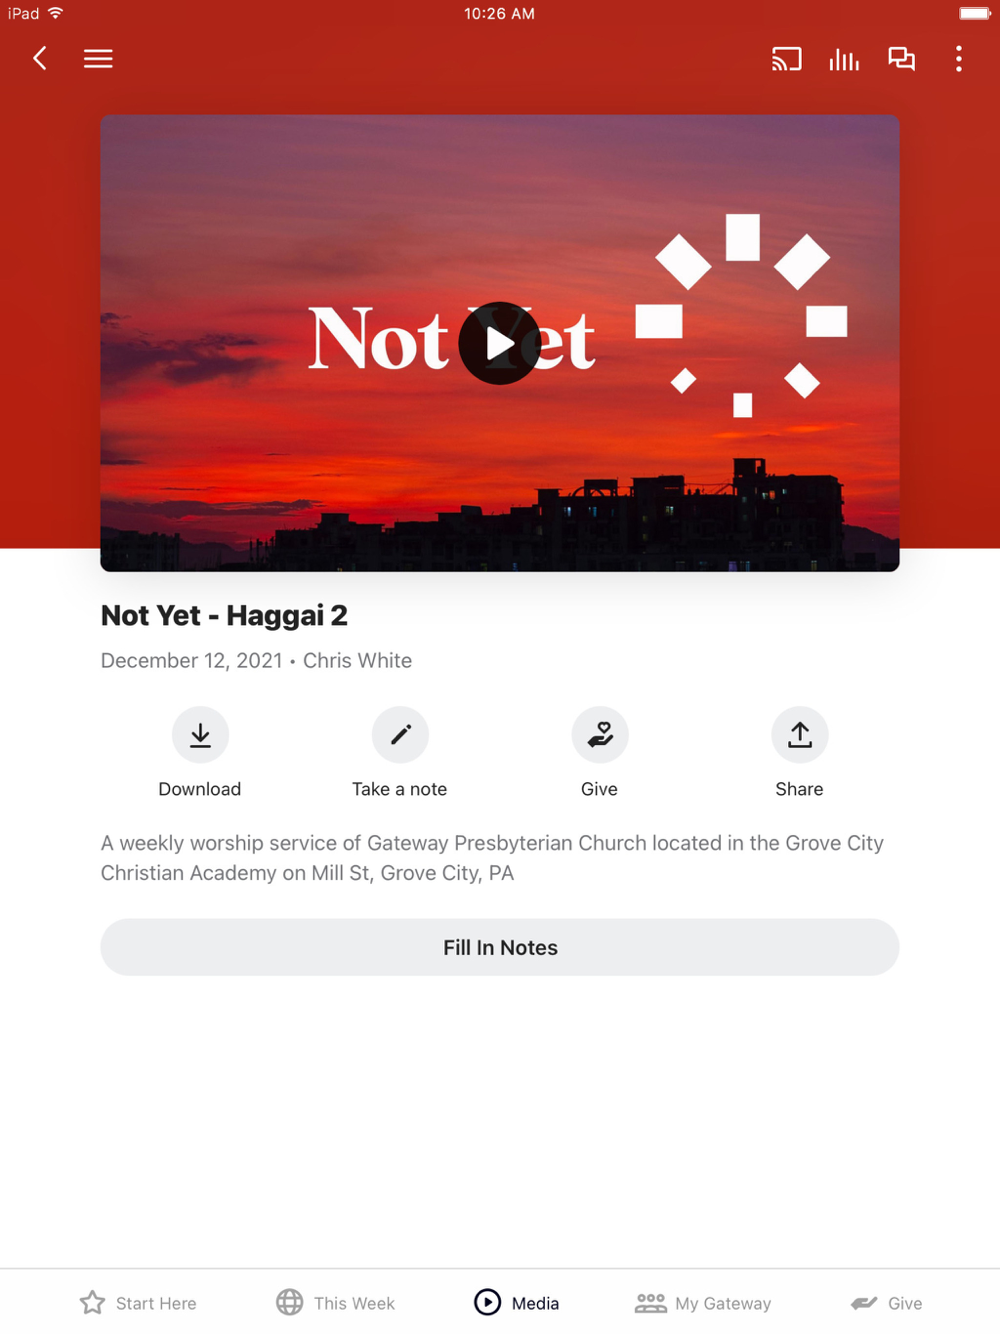Tap the Take a note pencil icon
Image resolution: width=1000 pixels, height=1334 pixels.
click(x=400, y=735)
